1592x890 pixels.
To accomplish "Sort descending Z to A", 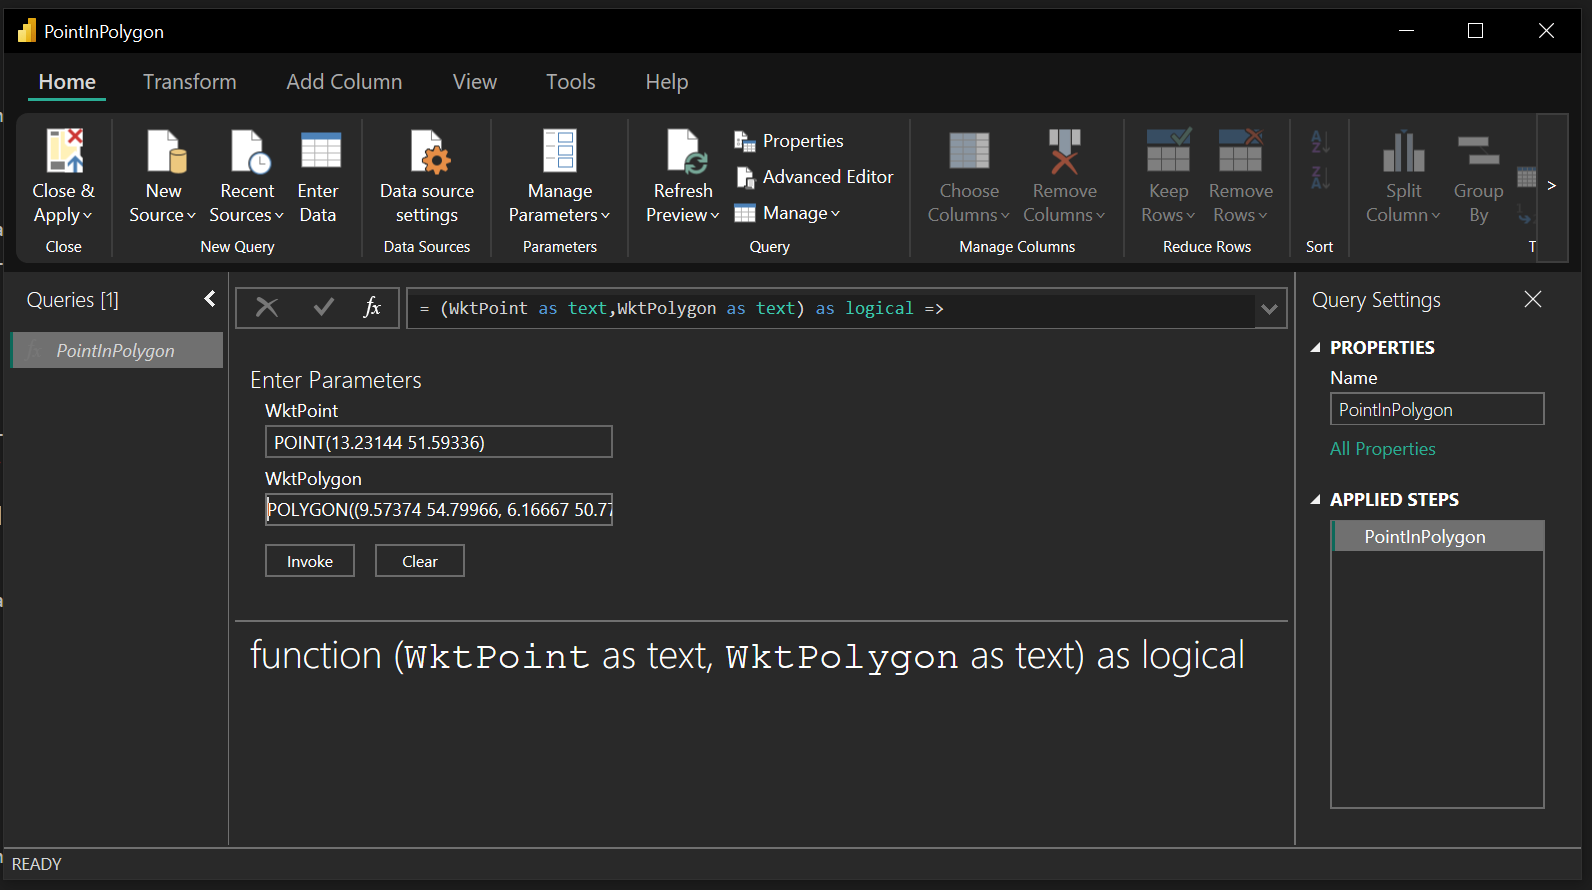I will [1320, 178].
